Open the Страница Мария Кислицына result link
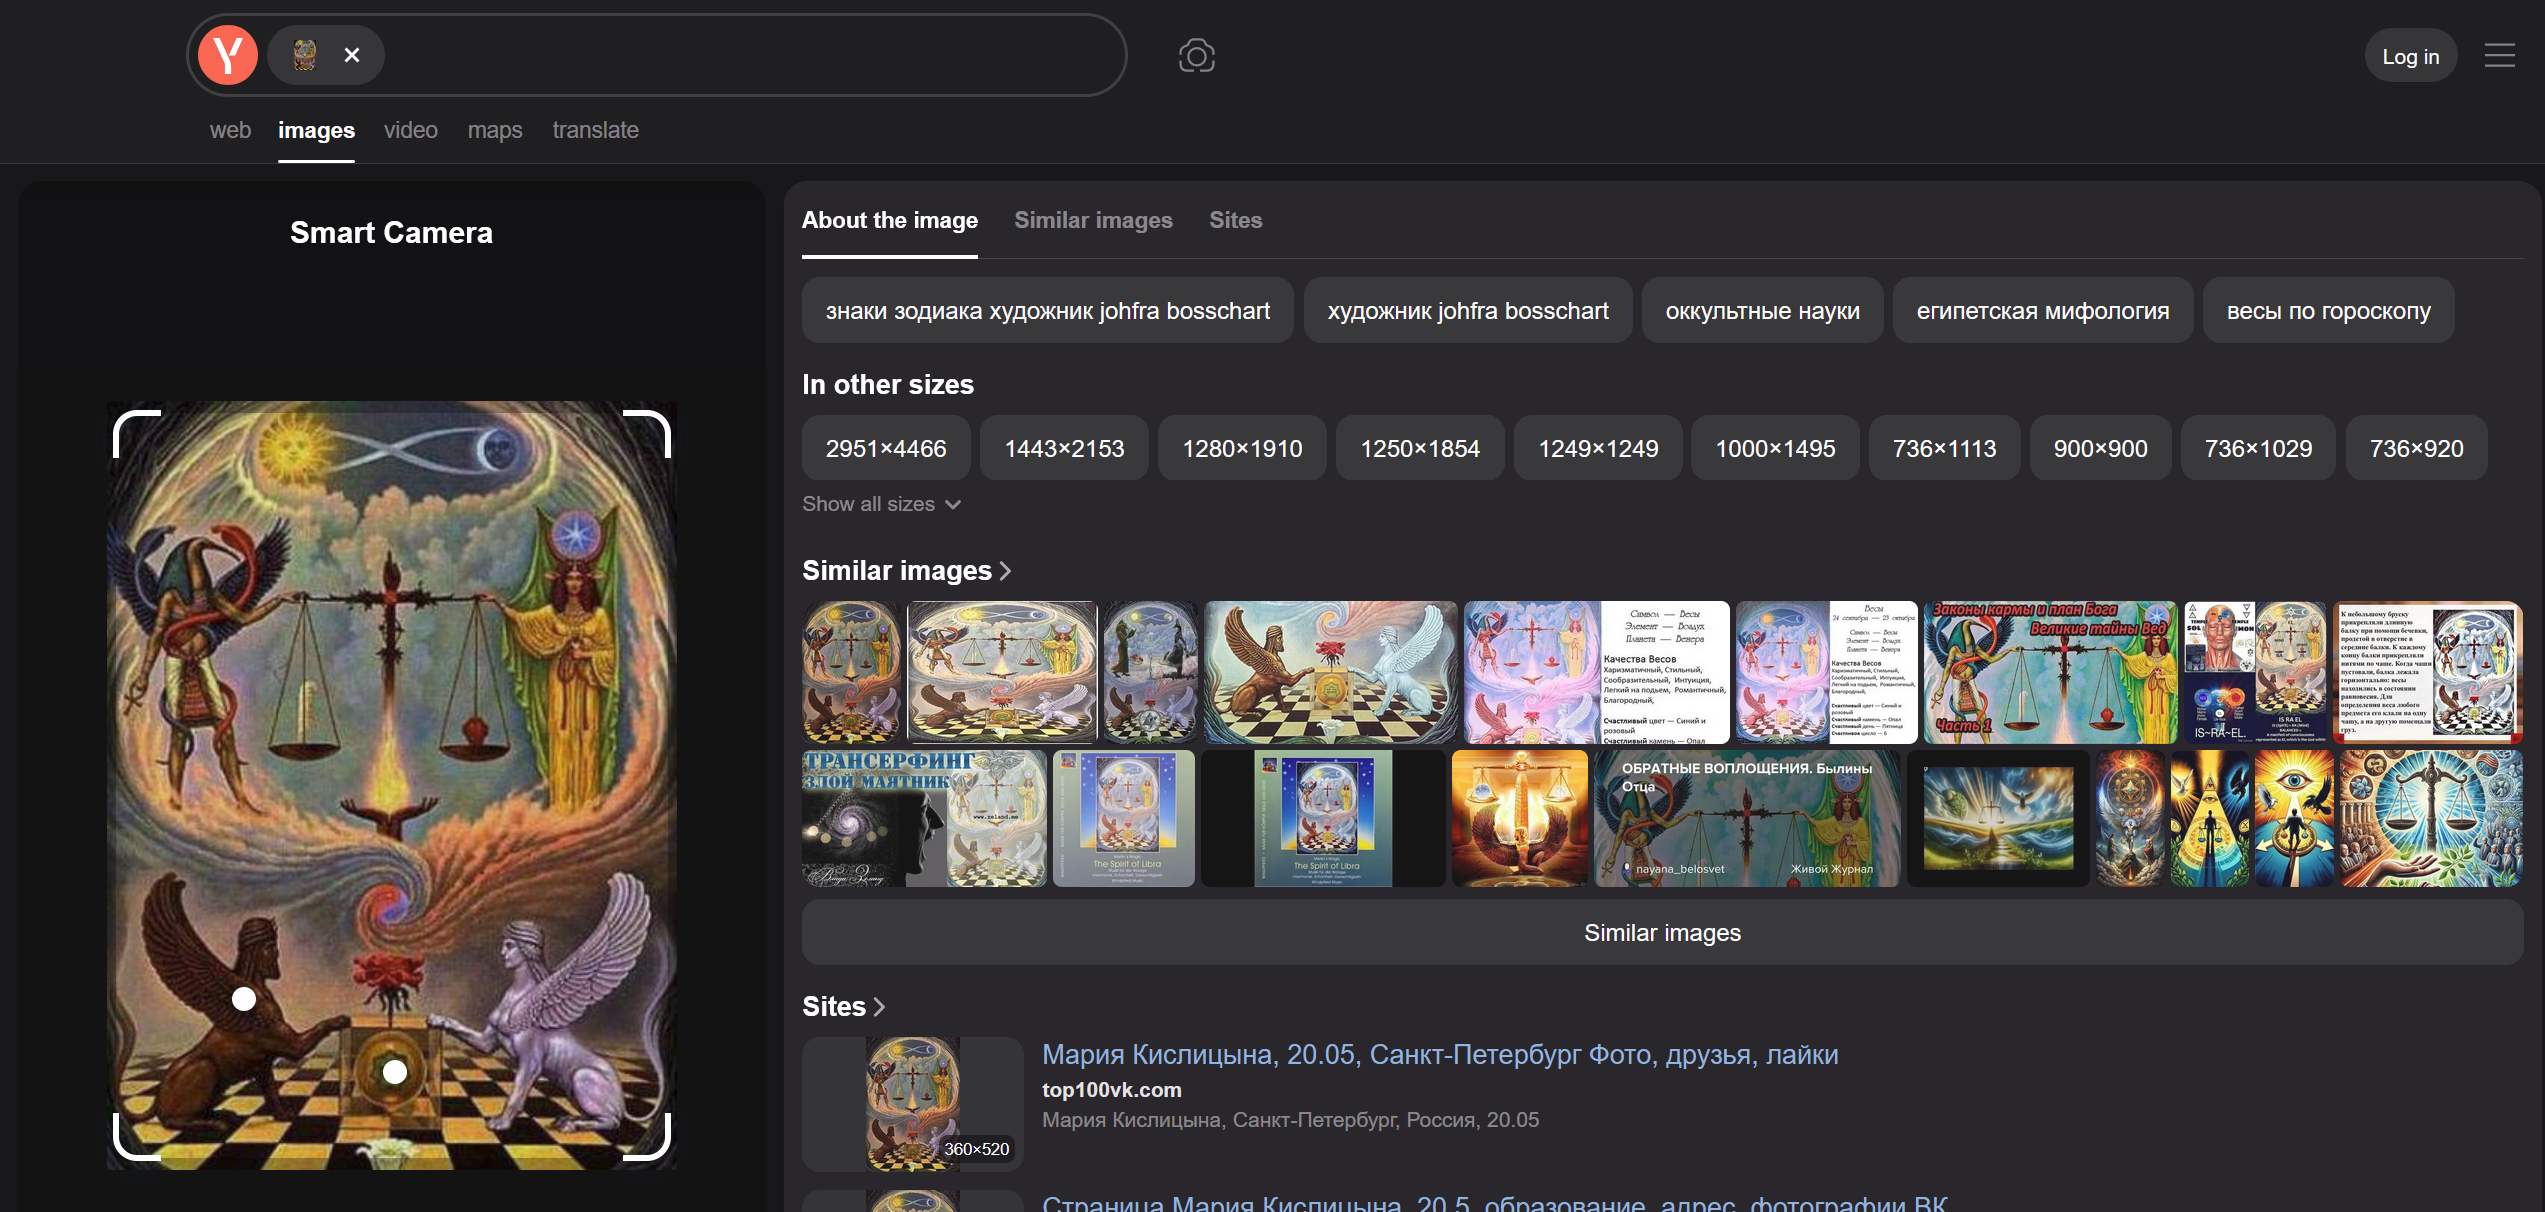 tap(1494, 1203)
